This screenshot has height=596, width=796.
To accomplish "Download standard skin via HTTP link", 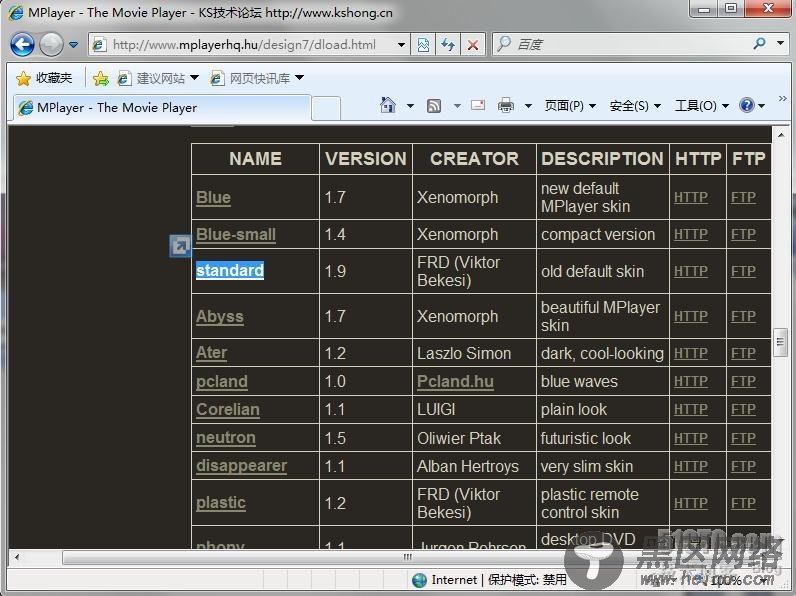I will [x=691, y=272].
